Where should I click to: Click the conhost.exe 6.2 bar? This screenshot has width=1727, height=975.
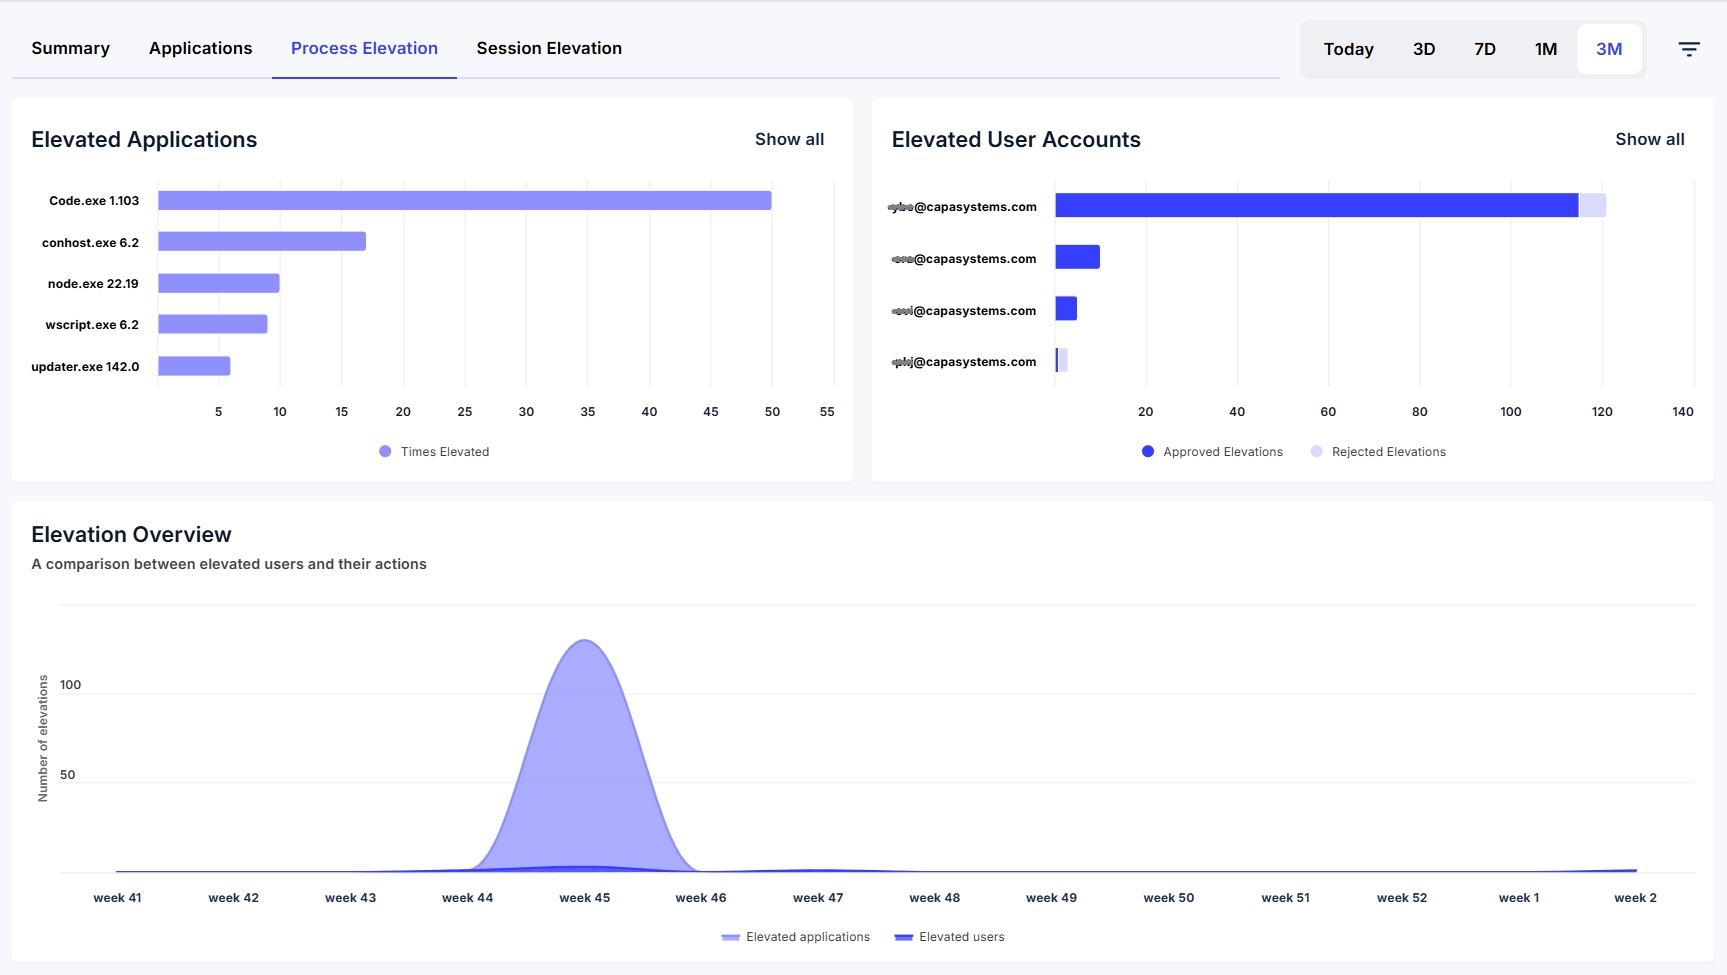[x=262, y=241]
